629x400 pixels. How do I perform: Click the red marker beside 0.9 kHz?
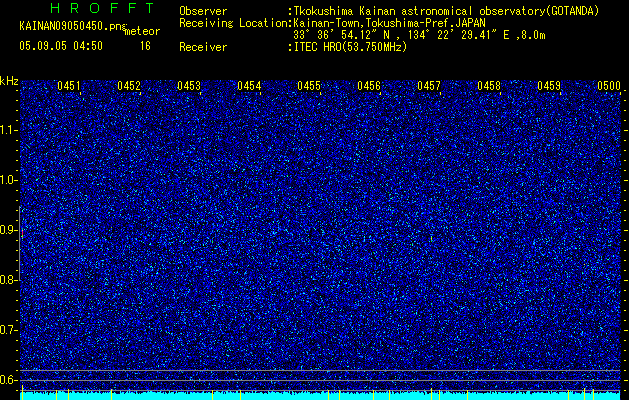(22, 233)
